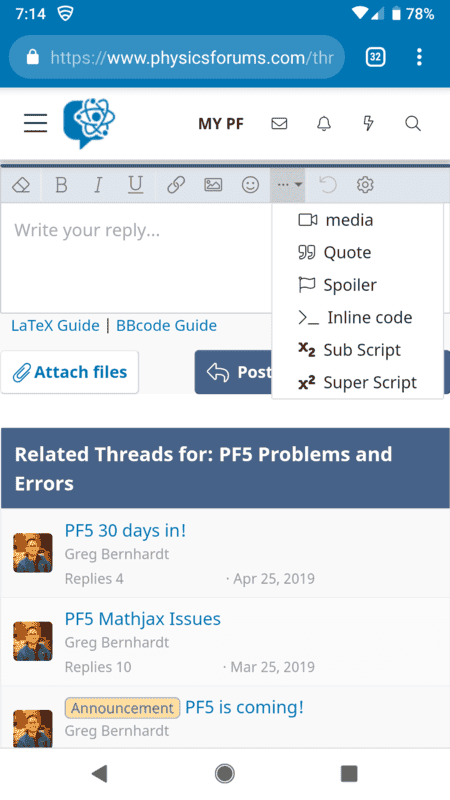The height and width of the screenshot is (800, 450).
Task: Tap the Android home navigation button
Action: pos(224,773)
